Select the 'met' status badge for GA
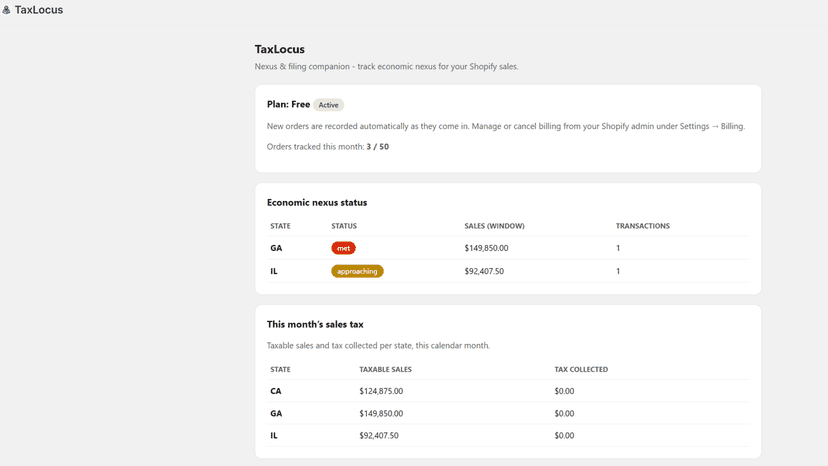This screenshot has height=466, width=828. 343,248
